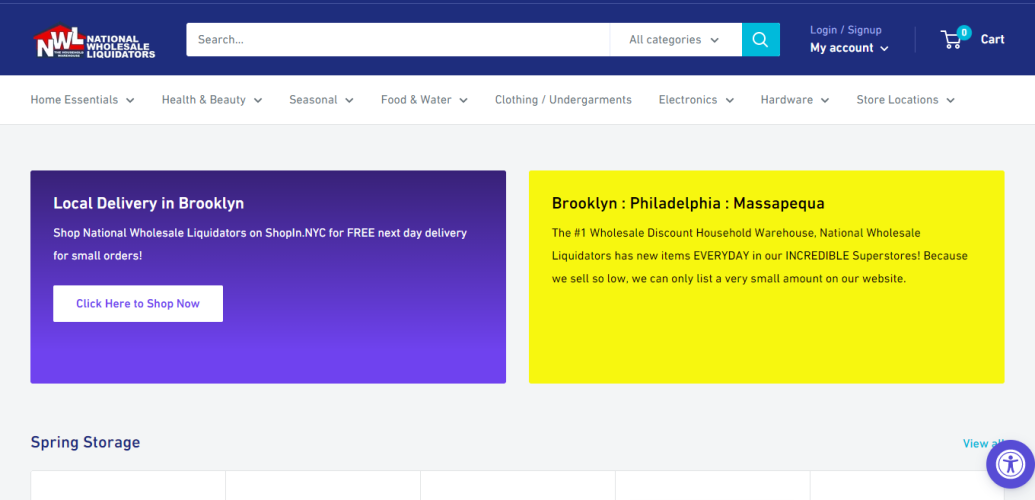1035x500 pixels.
Task: Focus the Search text field
Action: (x=397, y=40)
